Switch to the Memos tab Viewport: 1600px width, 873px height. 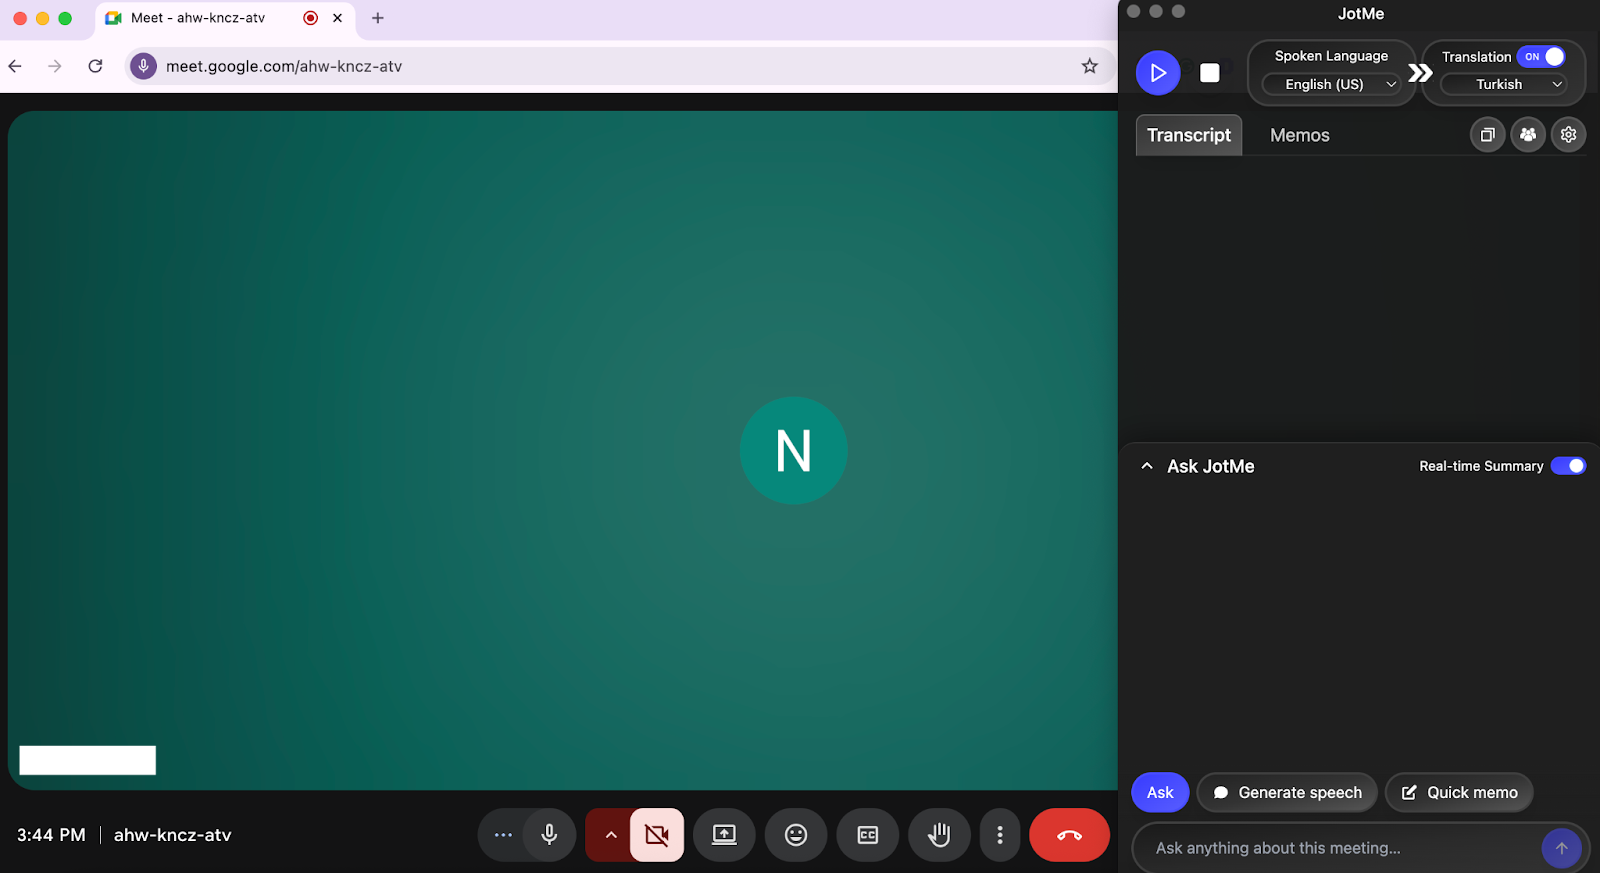point(1299,135)
